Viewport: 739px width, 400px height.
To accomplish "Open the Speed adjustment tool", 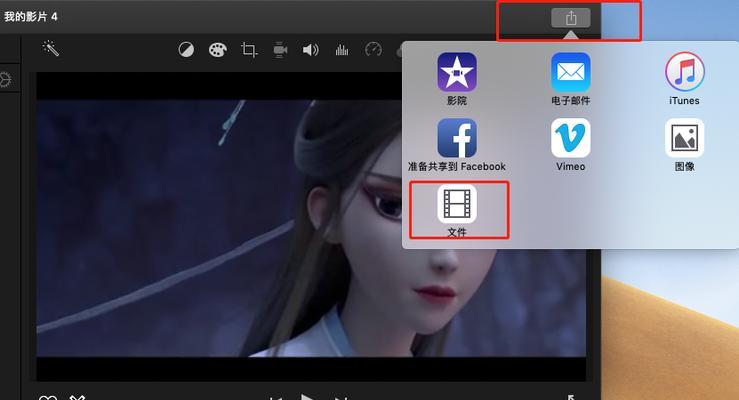I will pyautogui.click(x=373, y=49).
